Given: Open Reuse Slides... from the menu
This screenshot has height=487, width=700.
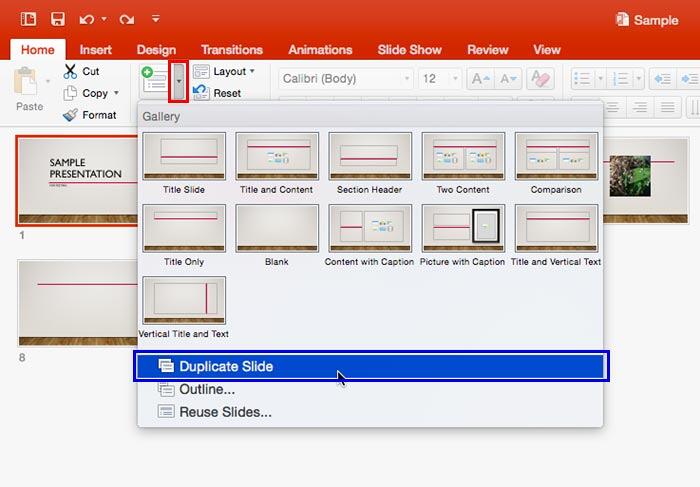Looking at the screenshot, I should [371, 412].
